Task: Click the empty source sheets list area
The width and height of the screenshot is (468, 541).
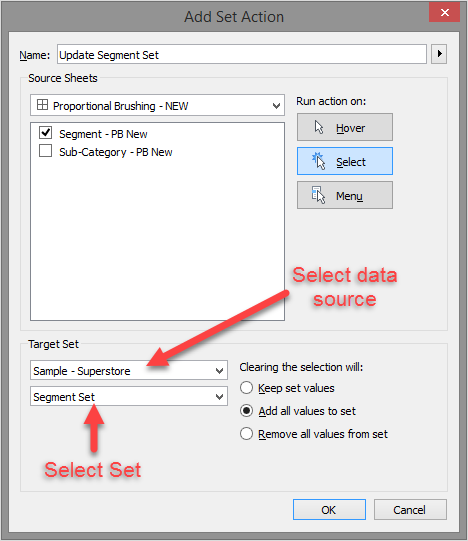Action: pyautogui.click(x=157, y=238)
